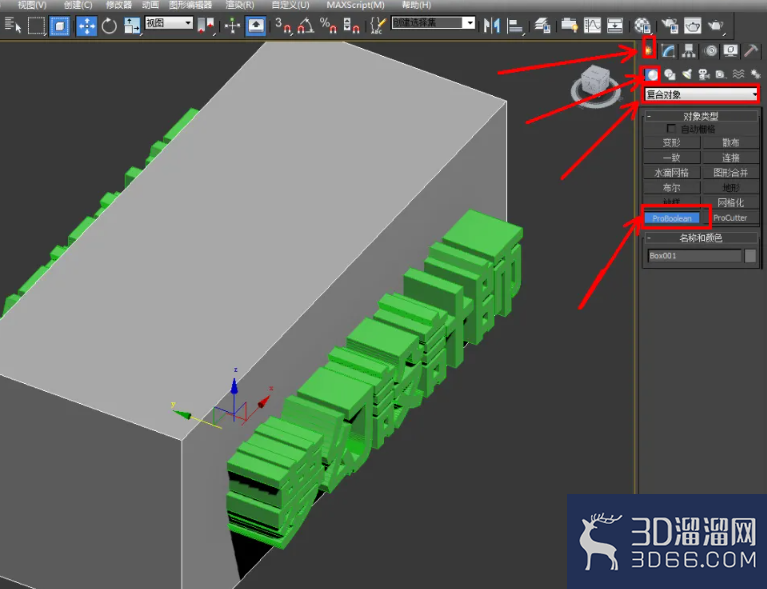Open the 修改器 menu
The image size is (767, 589).
[119, 5]
